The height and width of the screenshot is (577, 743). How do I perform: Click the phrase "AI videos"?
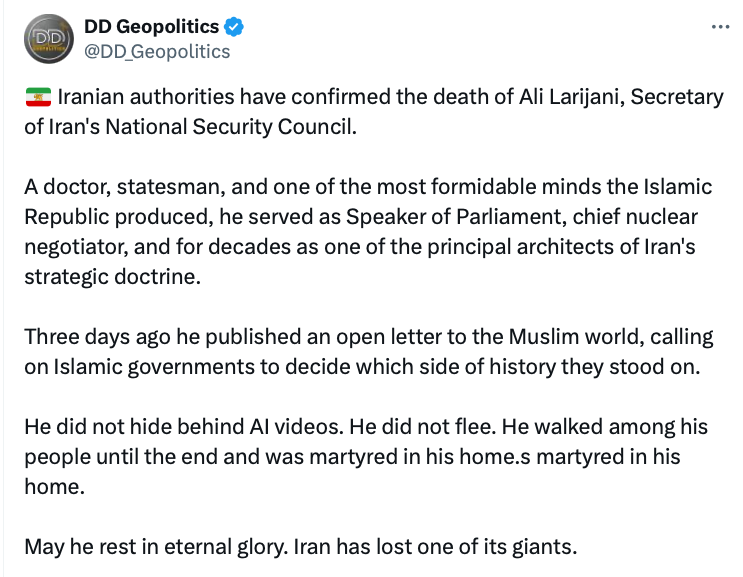point(283,427)
